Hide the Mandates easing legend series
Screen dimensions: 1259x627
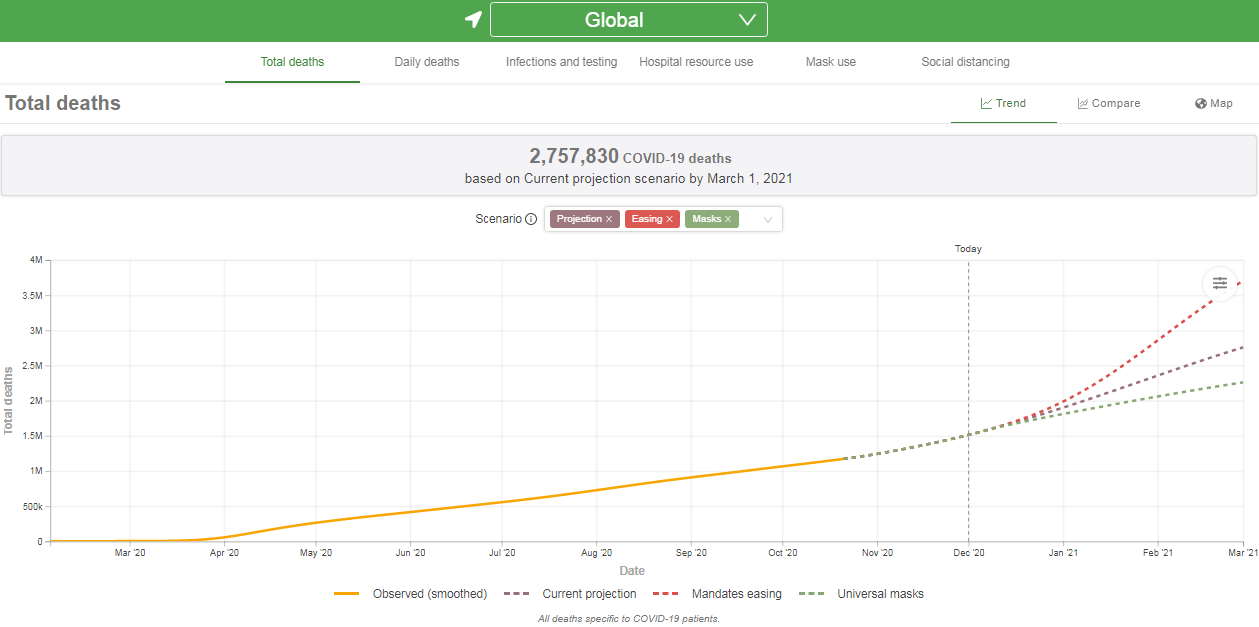(716, 594)
